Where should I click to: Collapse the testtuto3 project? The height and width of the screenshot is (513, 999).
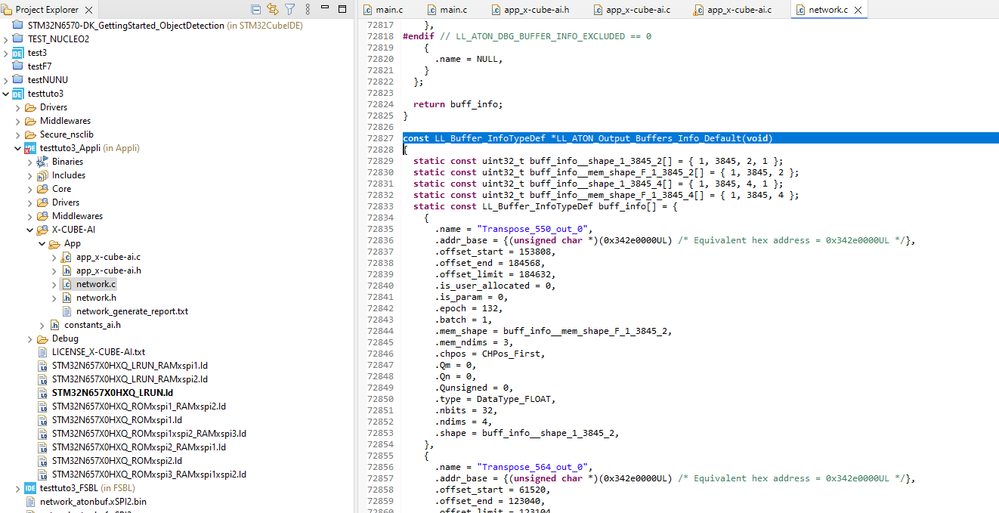click(6, 94)
